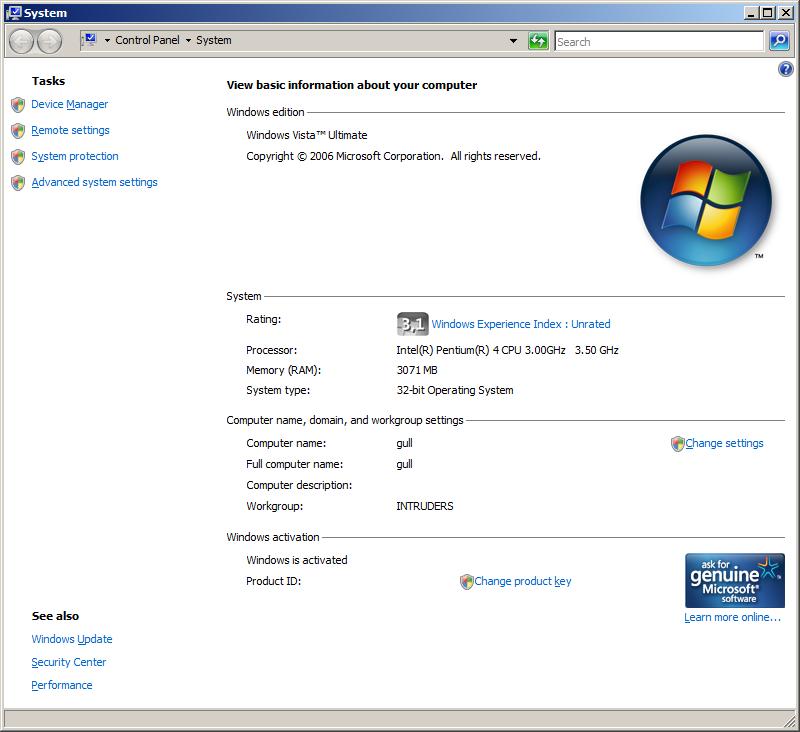Open dropdown arrow between Control Panel and System

188,40
